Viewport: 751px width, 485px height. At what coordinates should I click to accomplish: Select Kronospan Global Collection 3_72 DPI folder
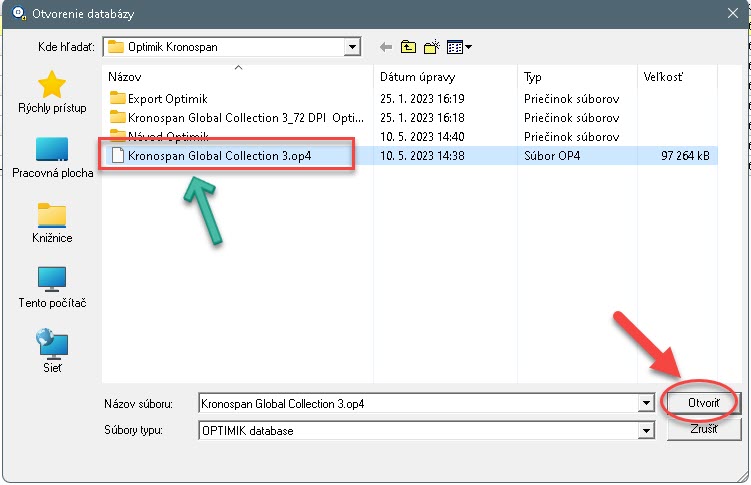pos(237,118)
